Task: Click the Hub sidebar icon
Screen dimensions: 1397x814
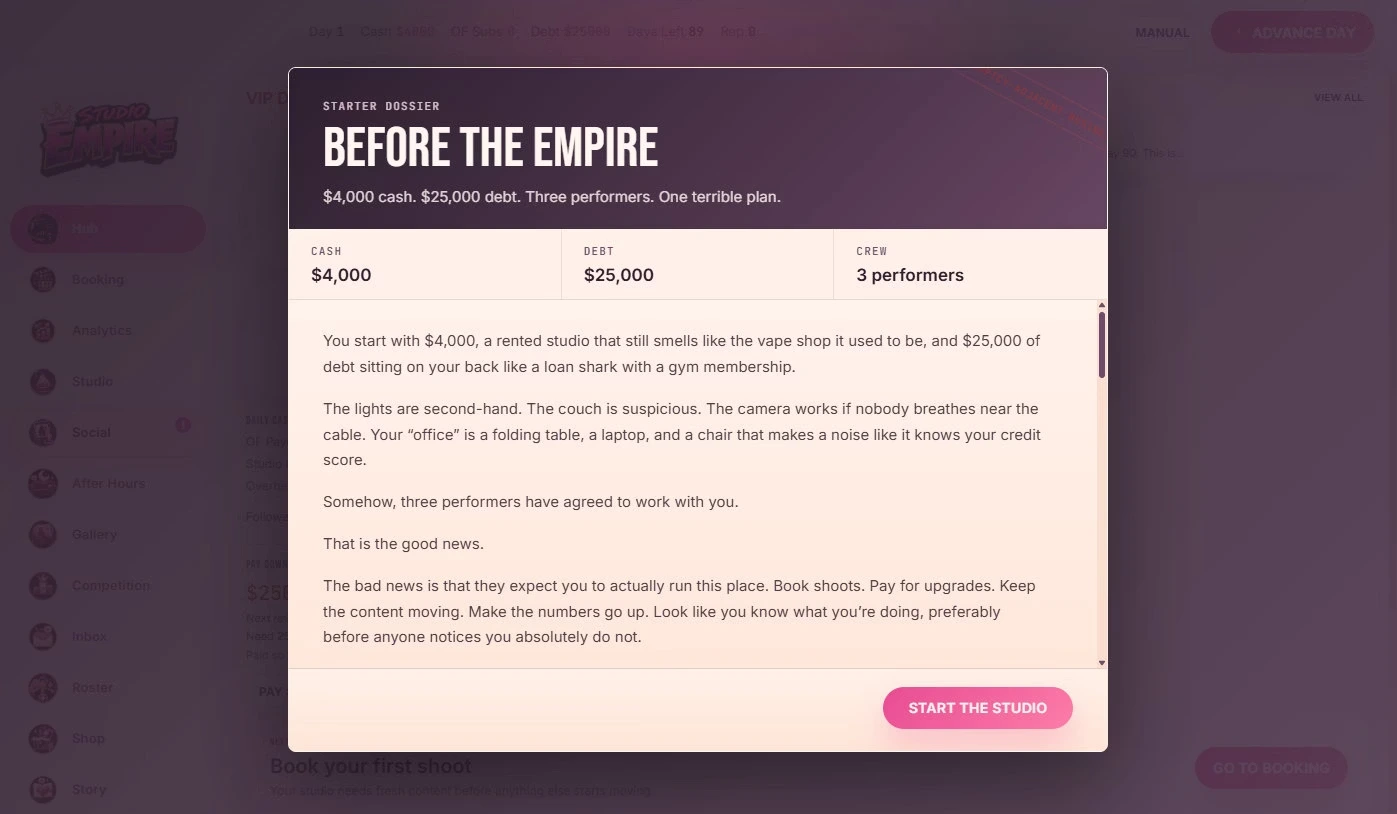Action: [x=43, y=229]
